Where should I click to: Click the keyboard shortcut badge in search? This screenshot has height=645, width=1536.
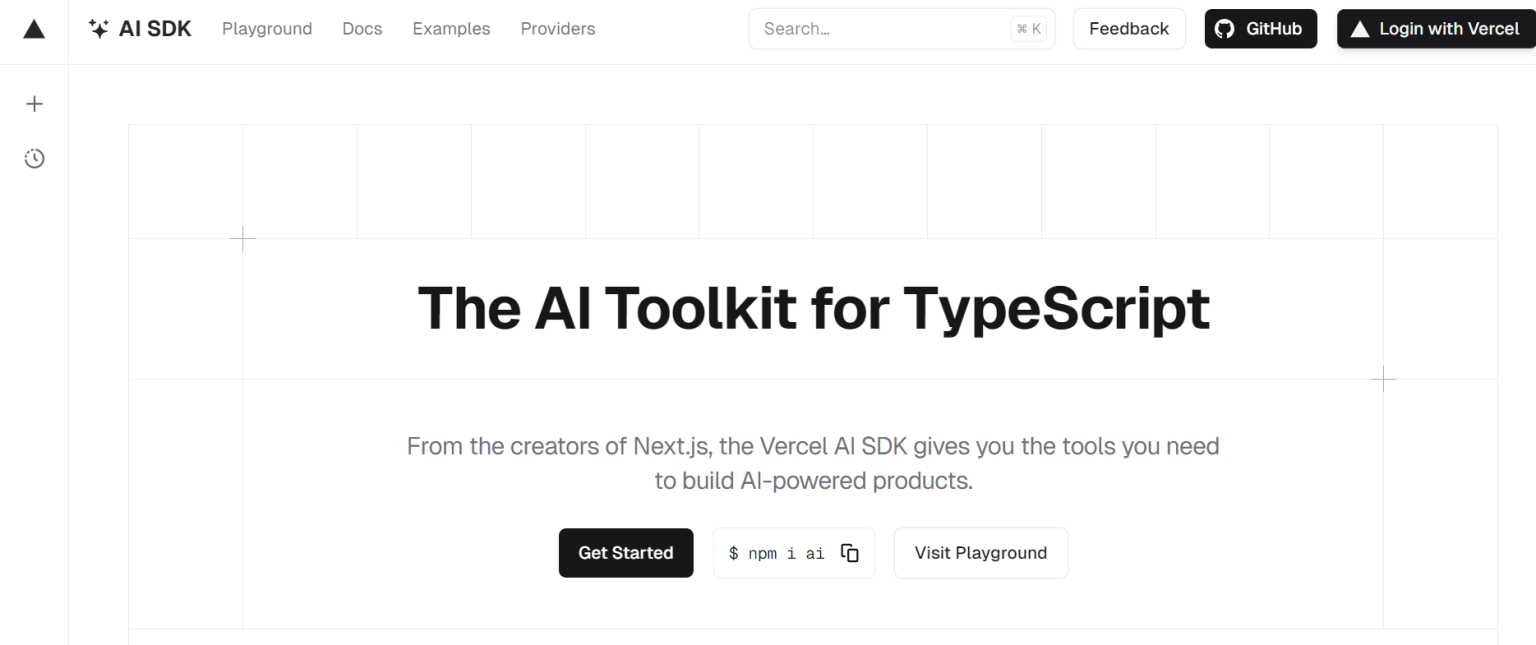1028,28
